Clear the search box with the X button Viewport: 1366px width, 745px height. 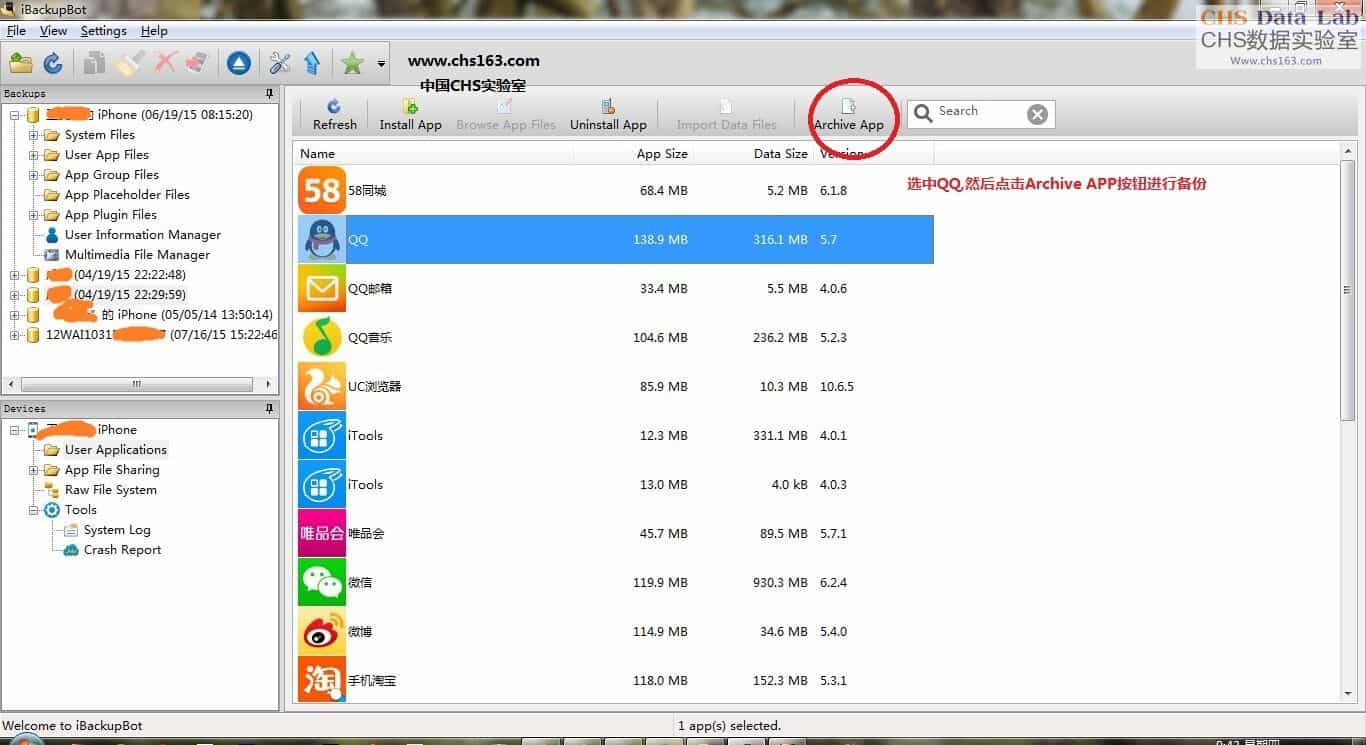(1038, 114)
